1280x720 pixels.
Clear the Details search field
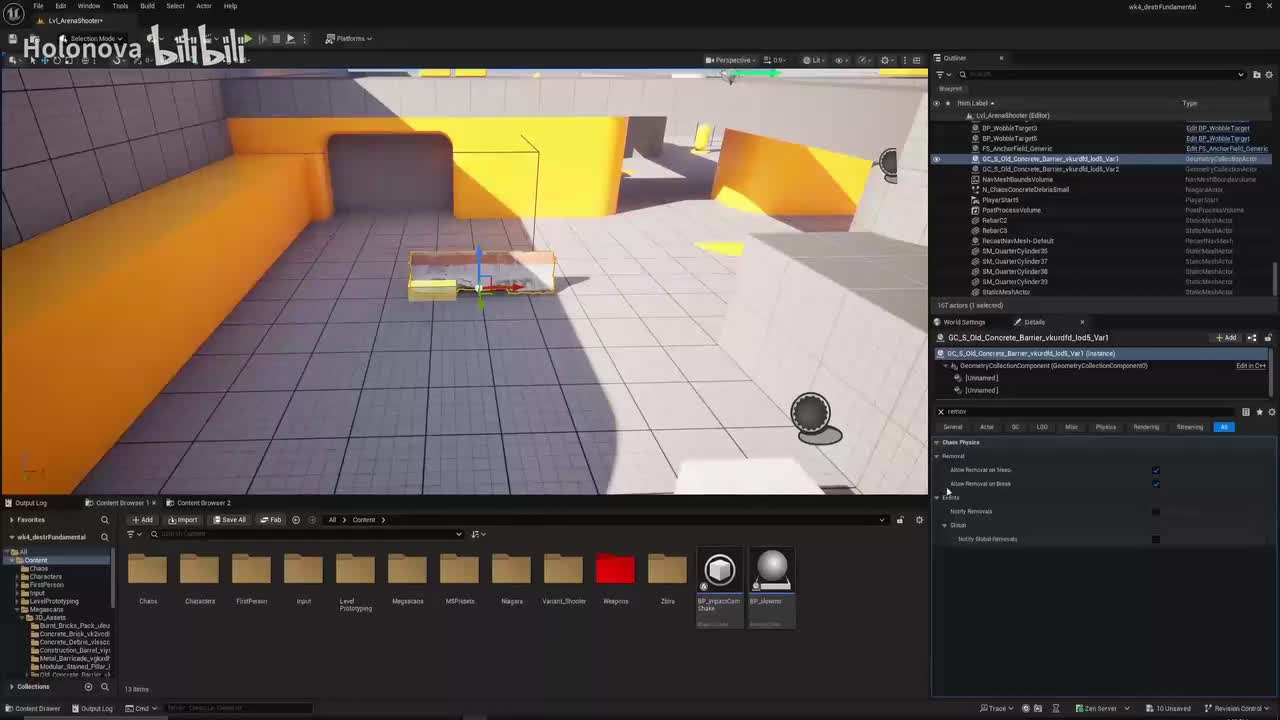click(x=940, y=412)
